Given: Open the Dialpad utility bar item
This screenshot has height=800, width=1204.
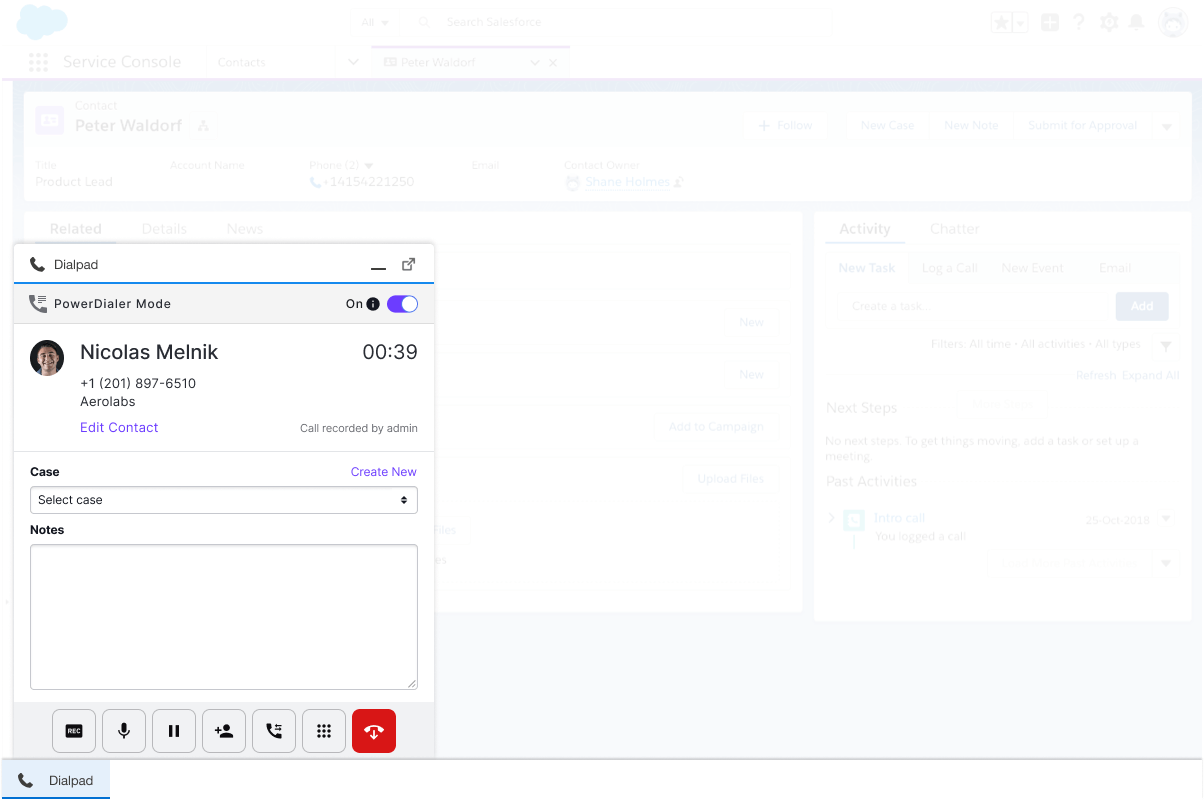Looking at the screenshot, I should 56,781.
